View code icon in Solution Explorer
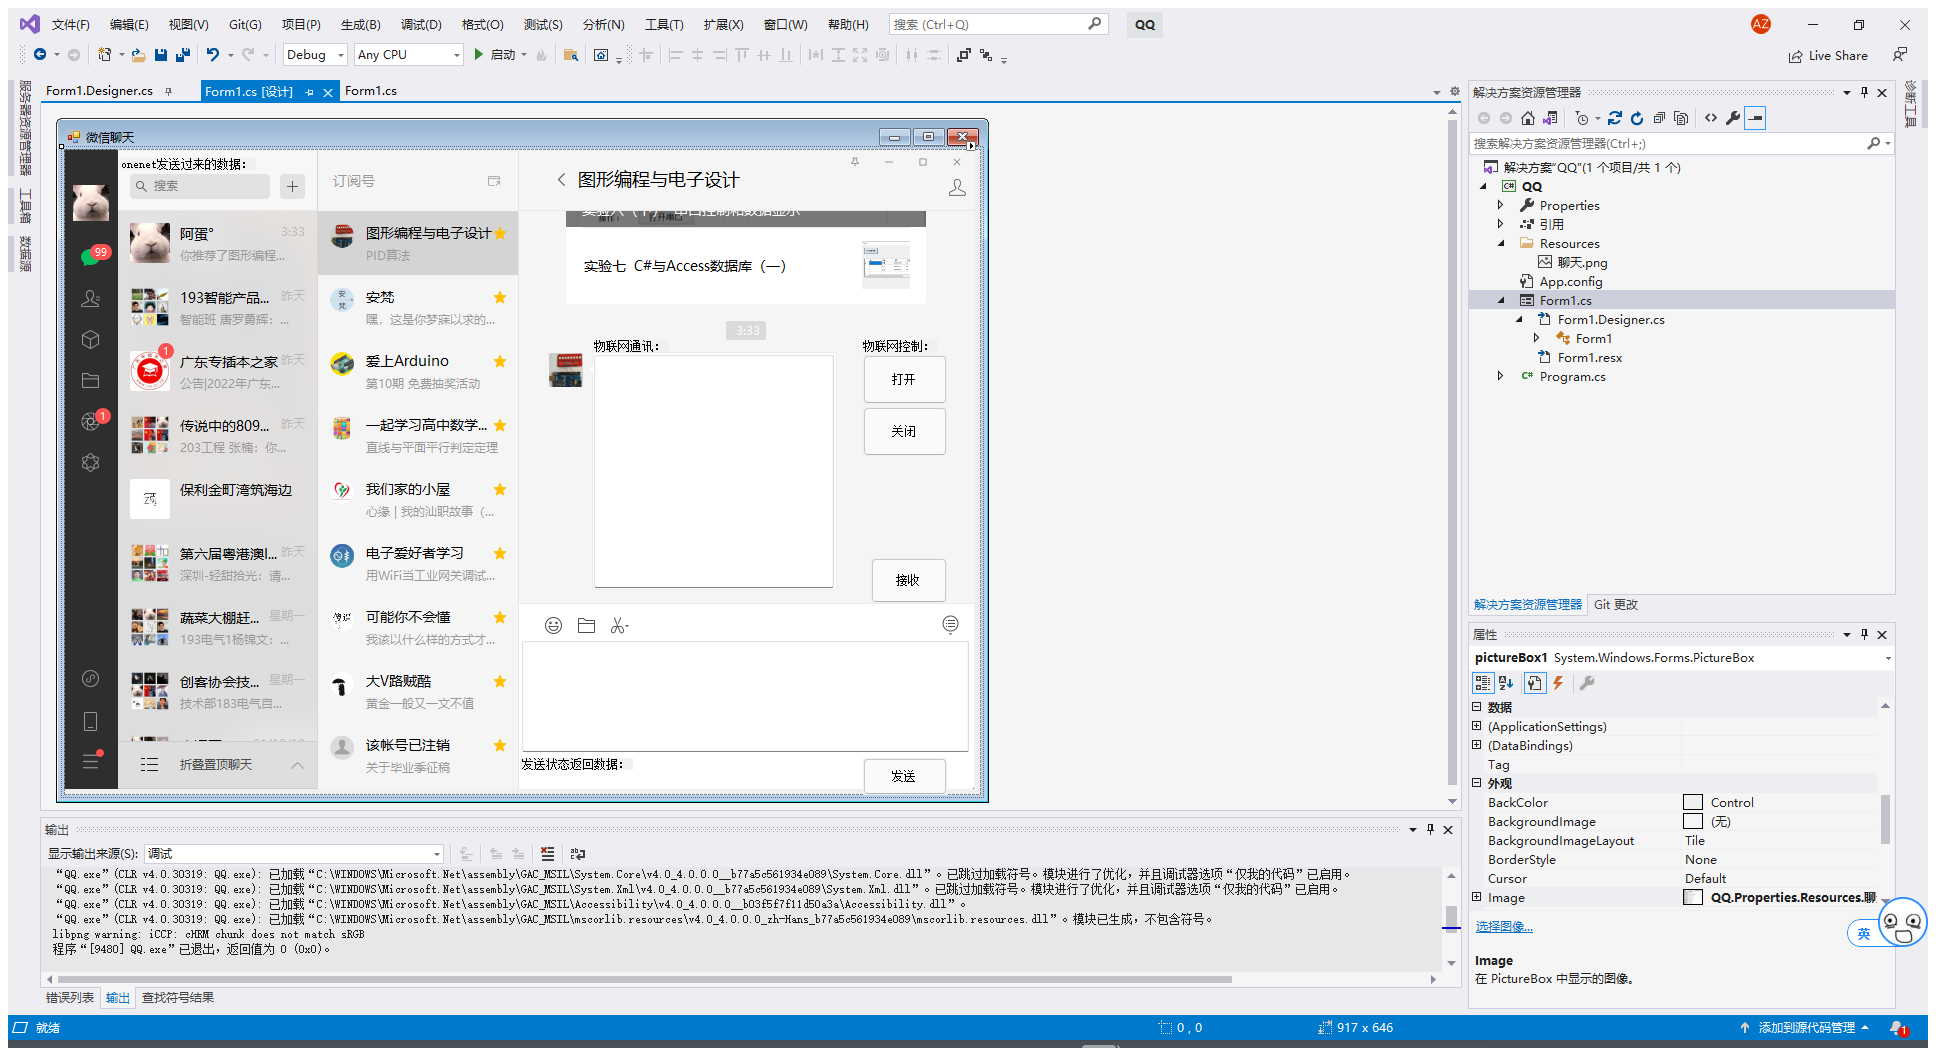 [x=1711, y=118]
